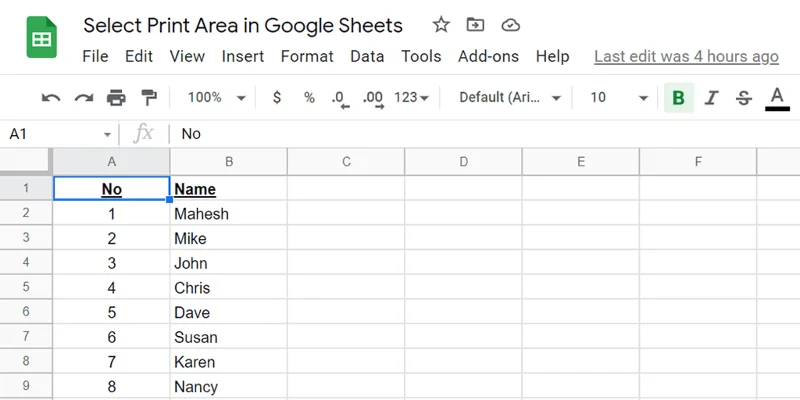Viewport: 800px width, 400px height.
Task: Open font size dropdown
Action: pos(619,97)
